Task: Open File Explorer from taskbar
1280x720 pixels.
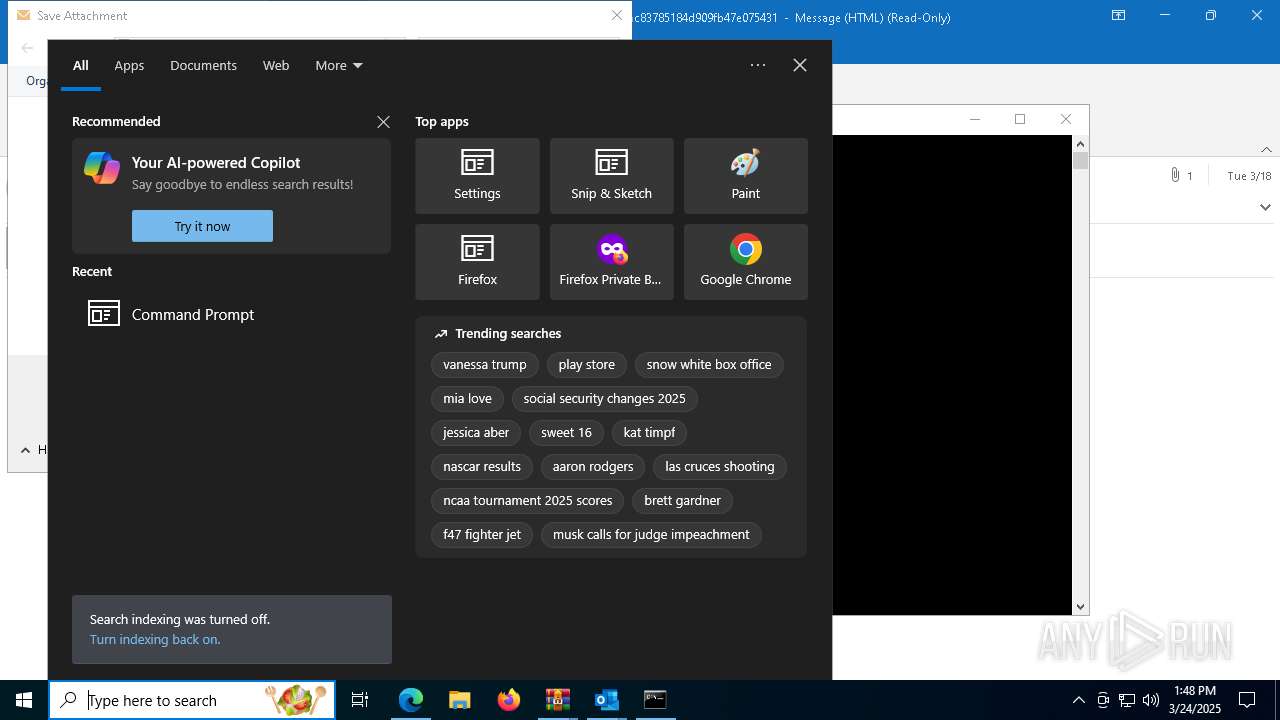Action: (459, 700)
